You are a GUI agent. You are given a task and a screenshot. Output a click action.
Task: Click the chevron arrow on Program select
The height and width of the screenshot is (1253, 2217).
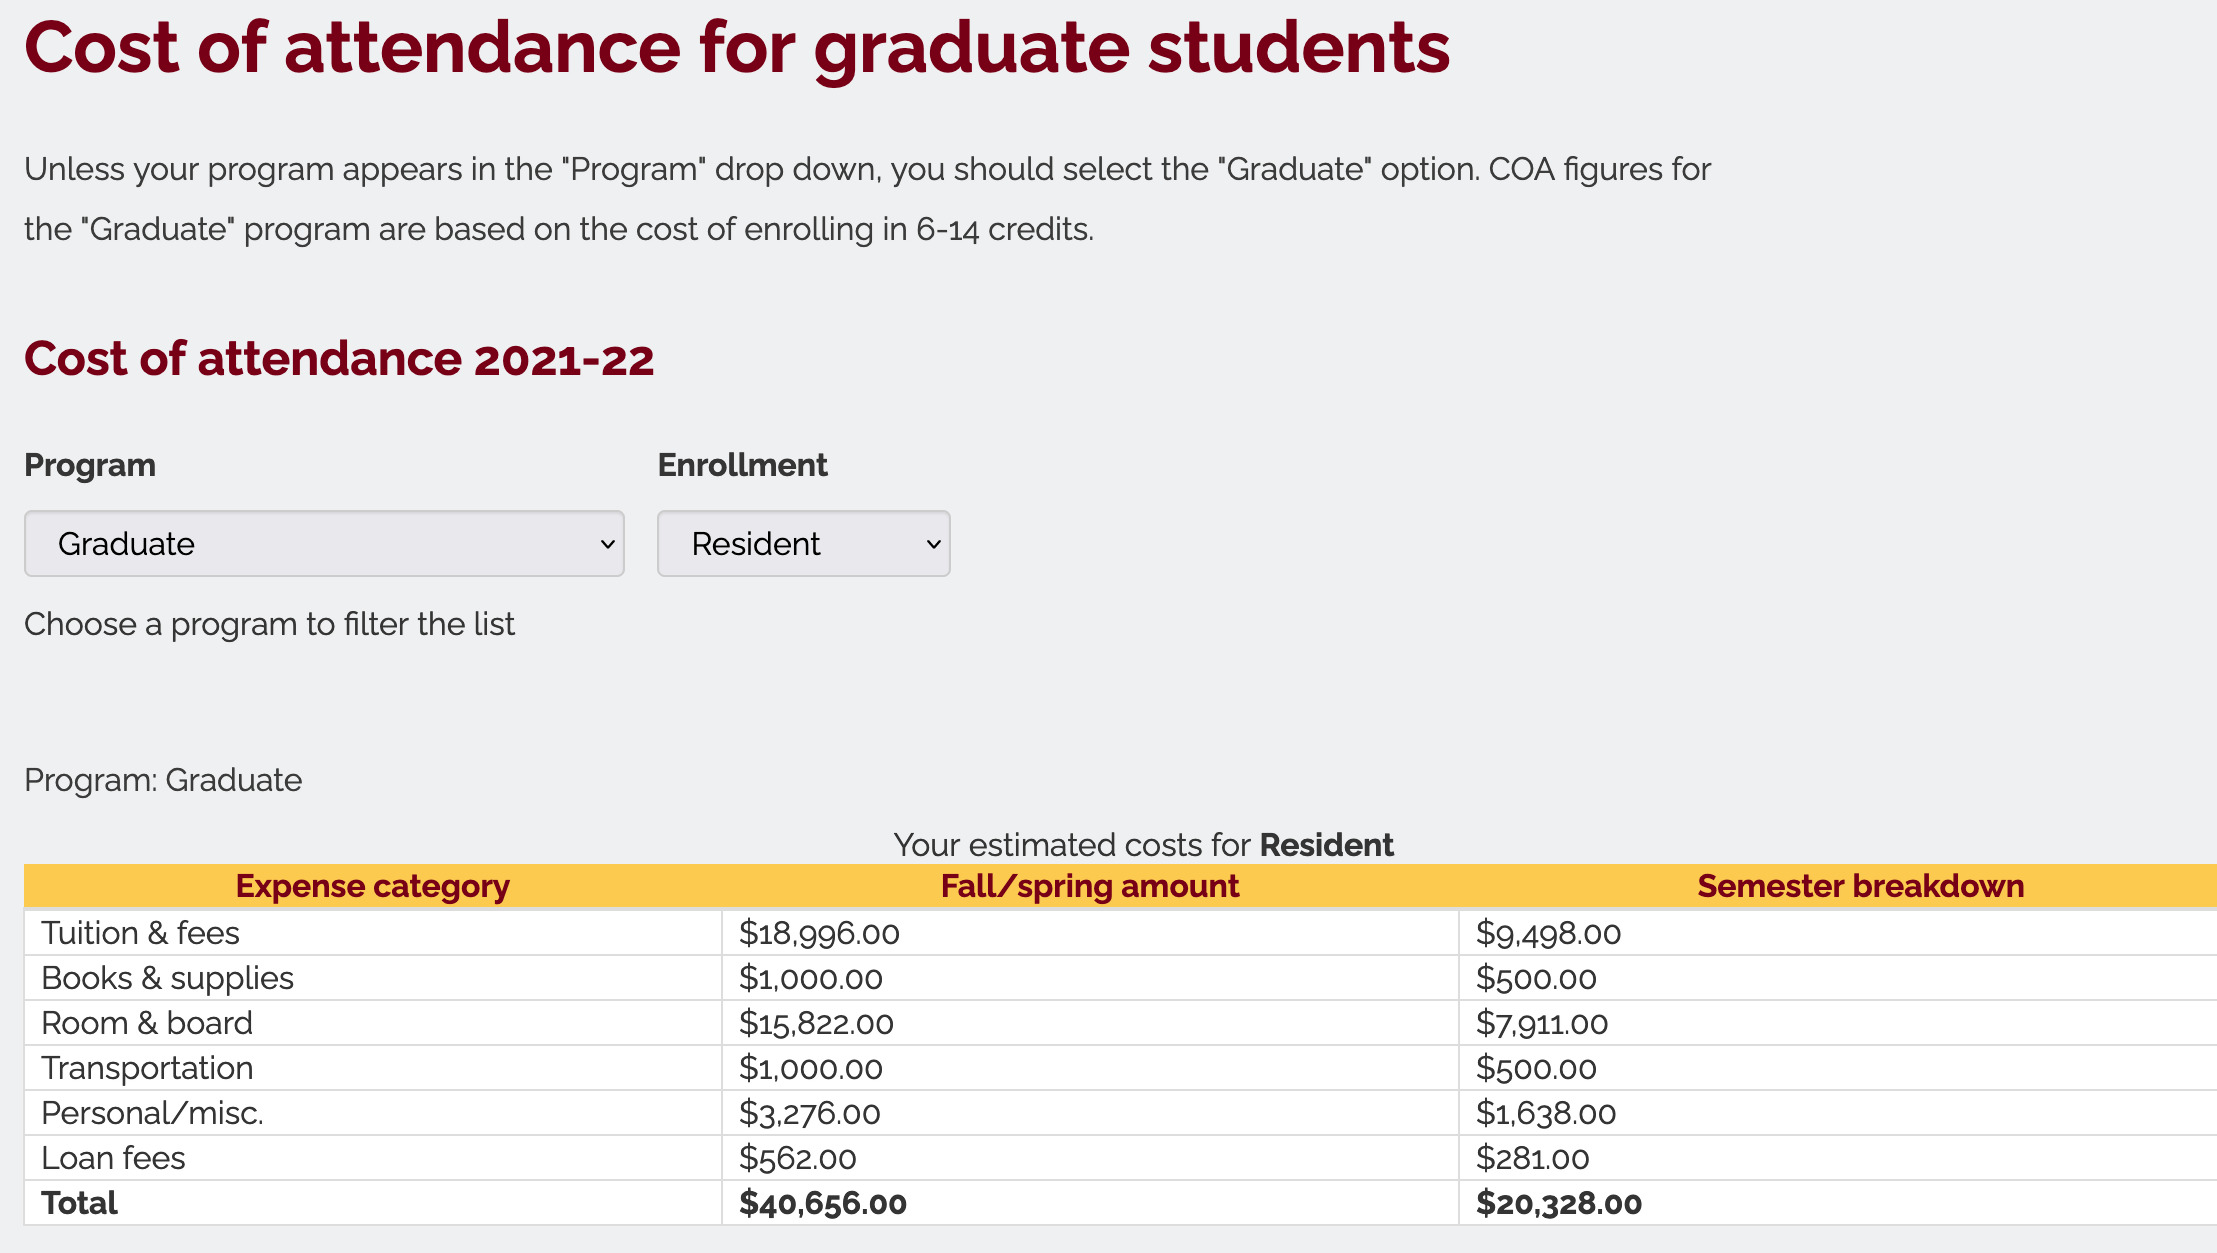(607, 544)
